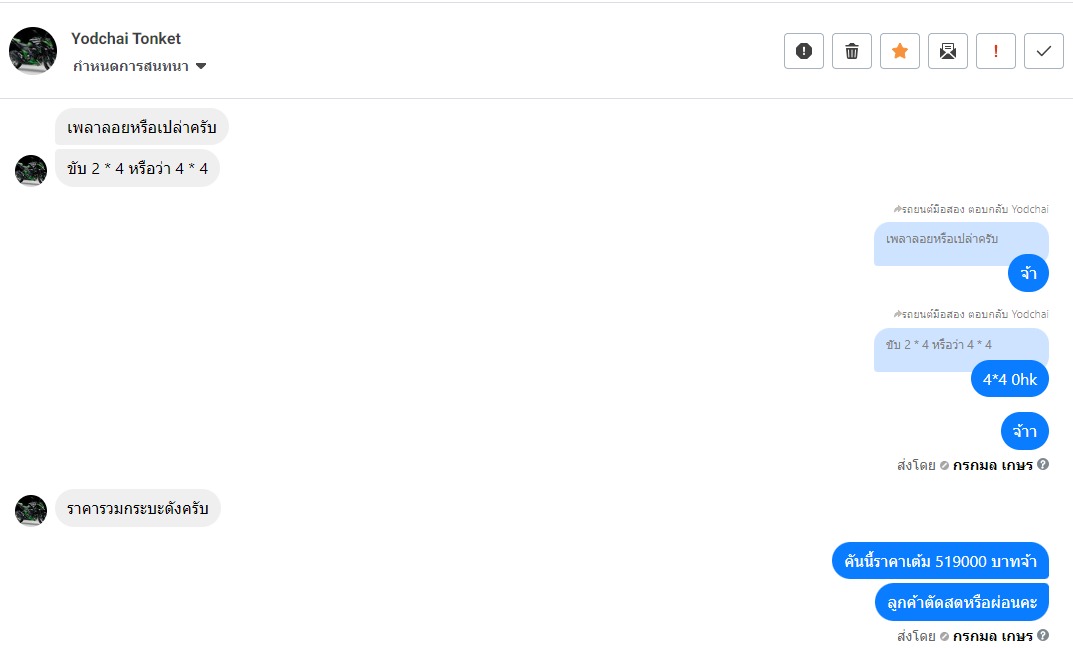
Task: Click the reply arrow icon above quoted "เพลาลอยหรือเปล่าครับ"
Action: 897,209
